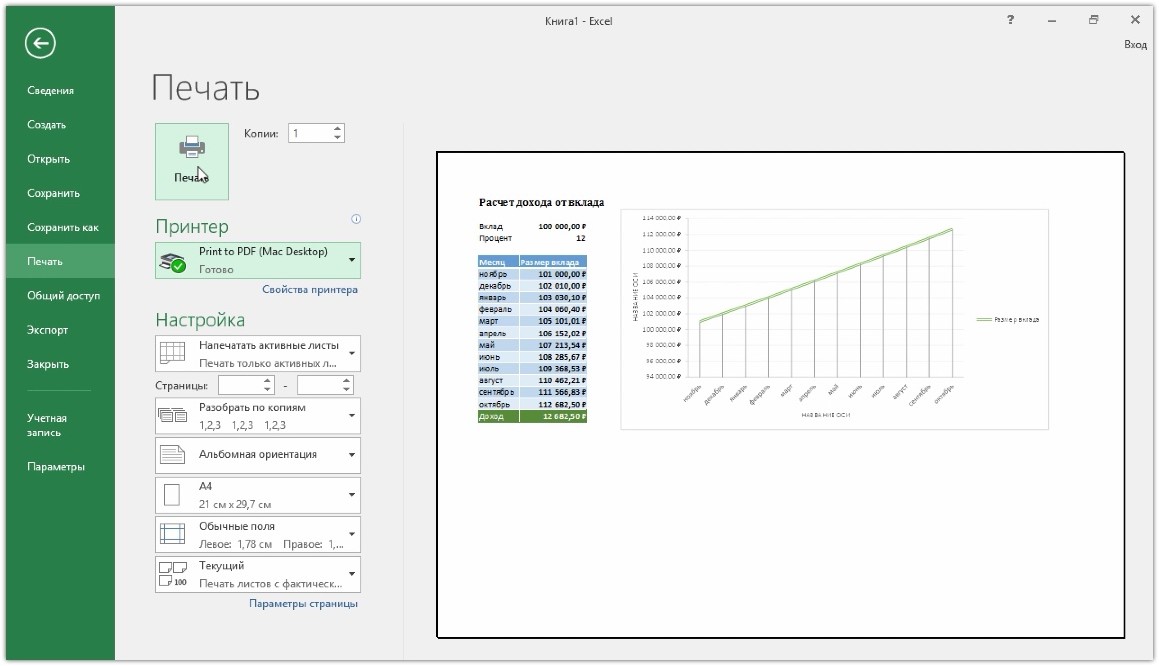Choose Закрыть in the sidebar
Image resolution: width=1159 pixels, height=666 pixels.
48,364
